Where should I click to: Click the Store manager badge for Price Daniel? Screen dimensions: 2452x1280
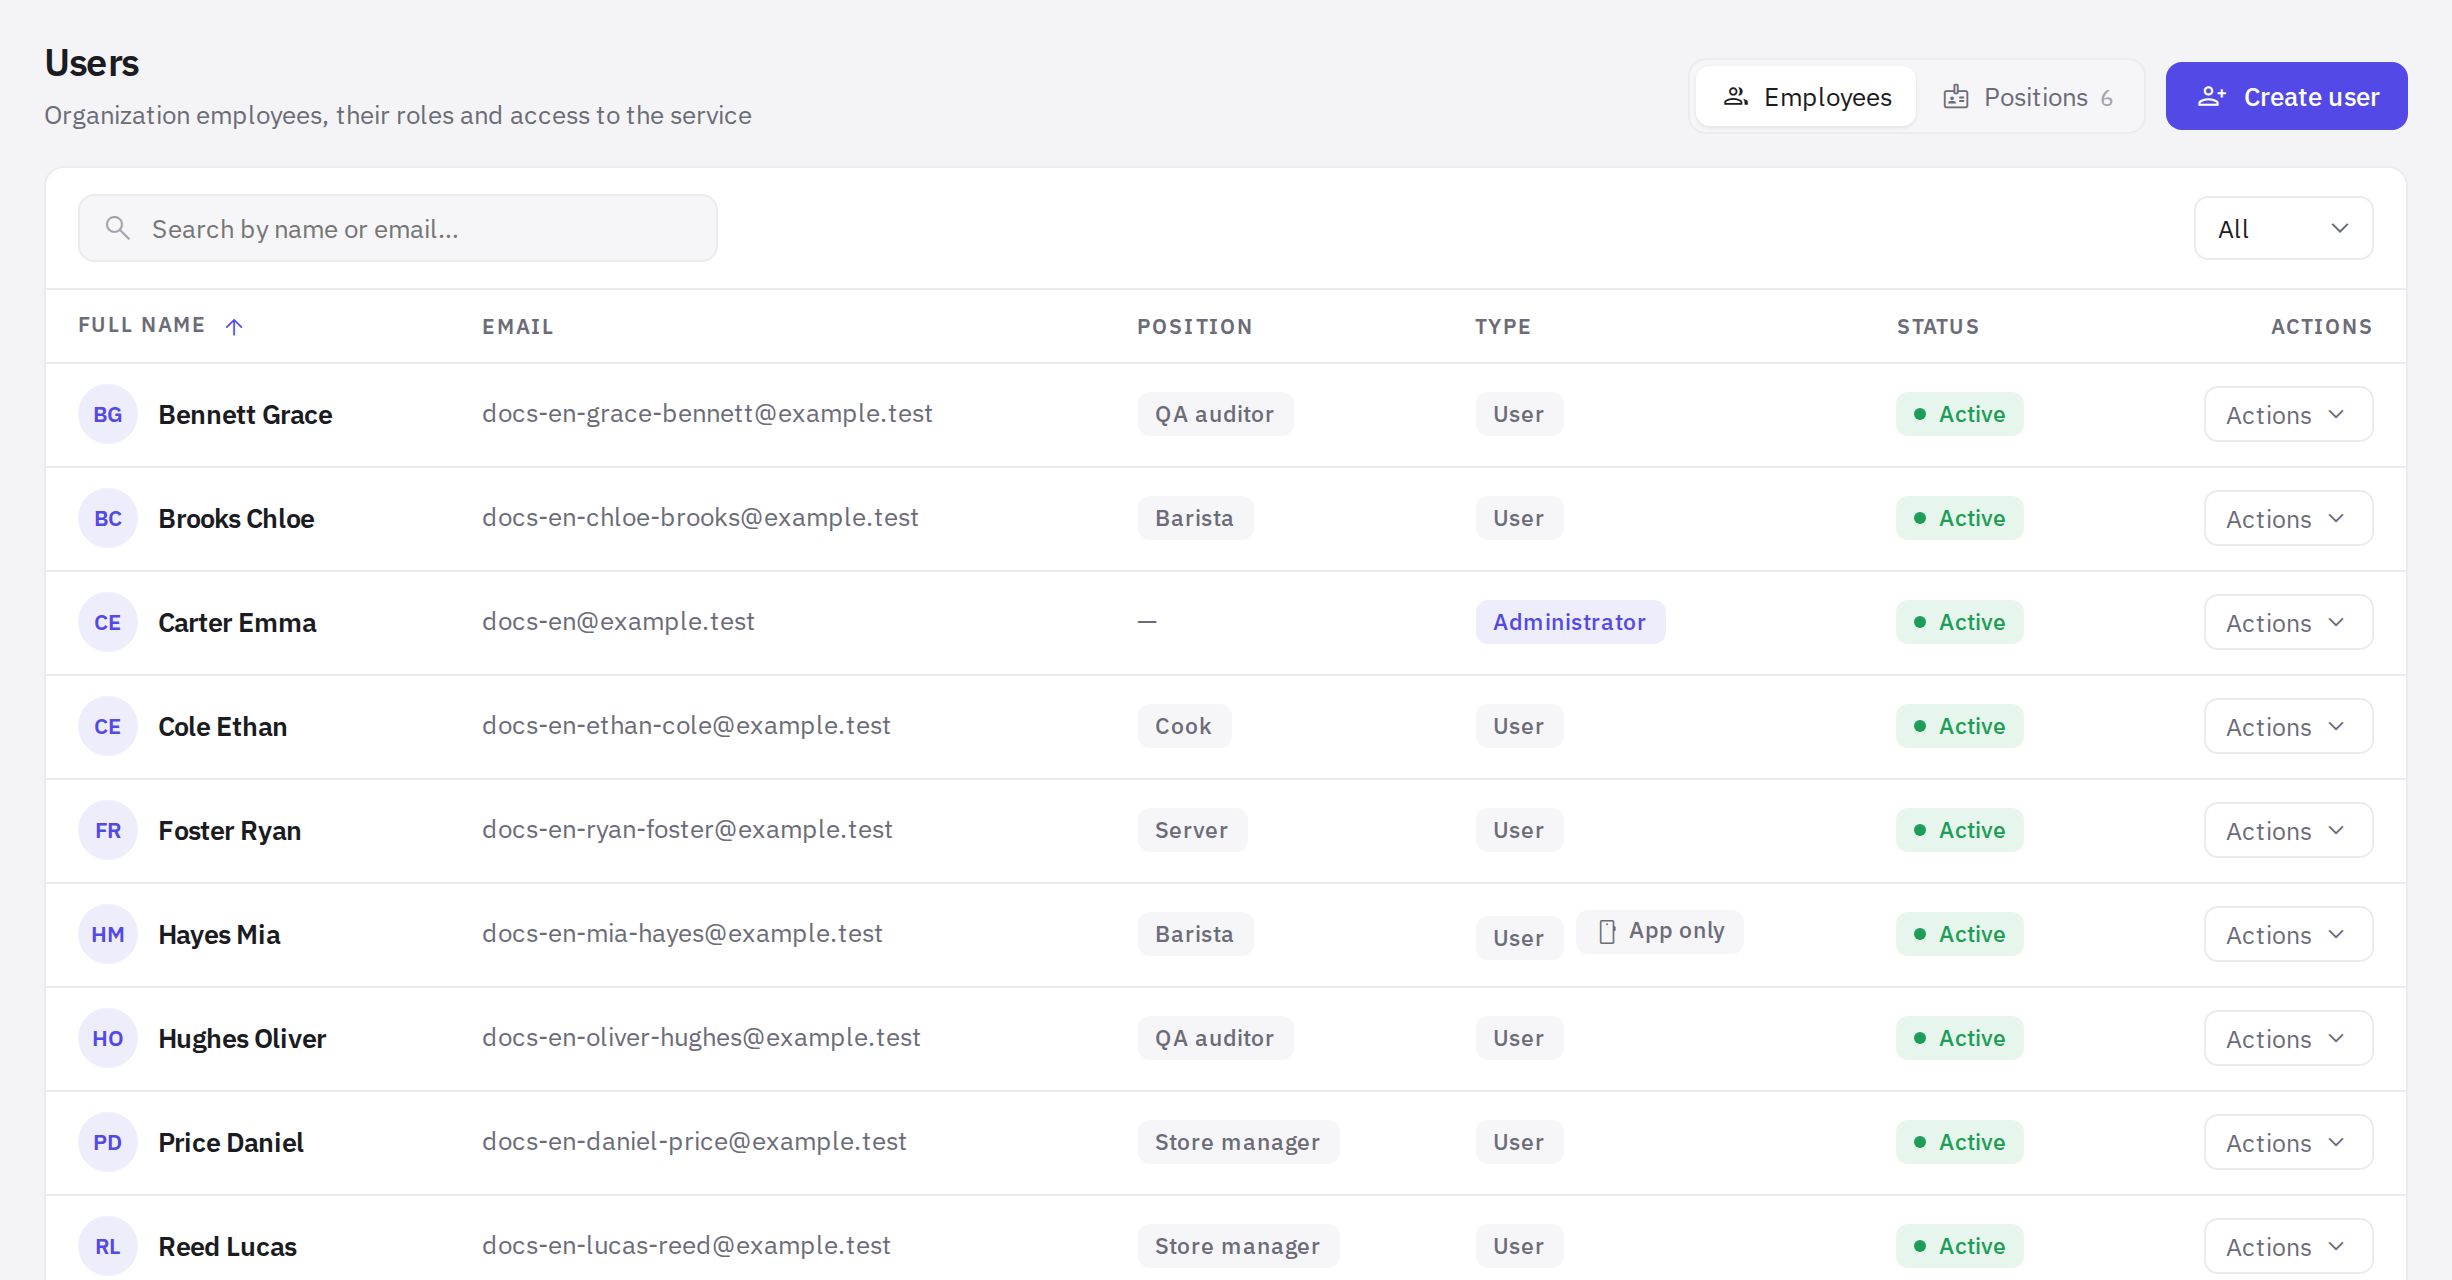pyautogui.click(x=1238, y=1142)
